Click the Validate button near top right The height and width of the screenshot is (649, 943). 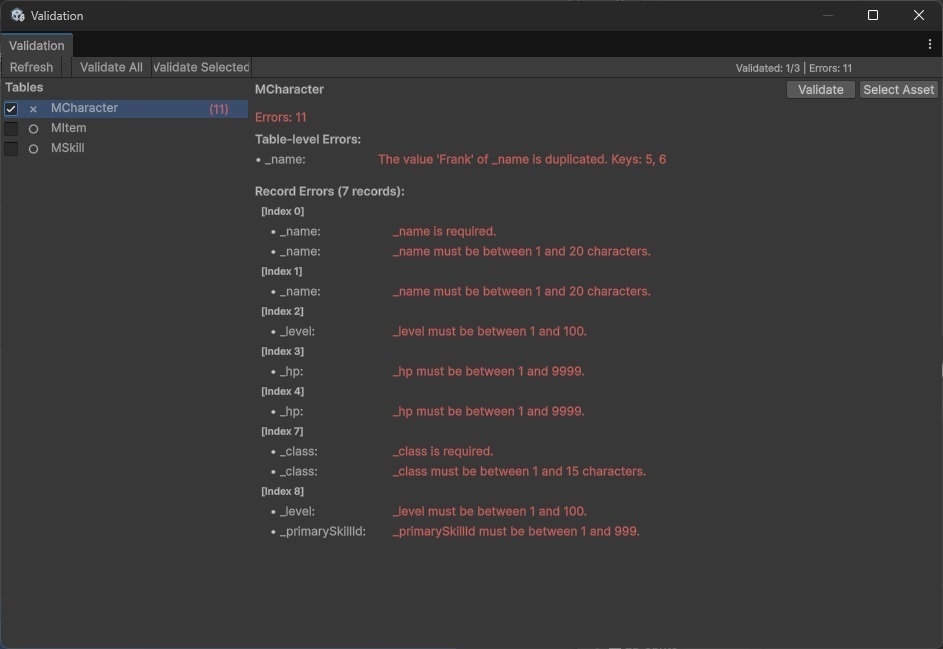820,89
